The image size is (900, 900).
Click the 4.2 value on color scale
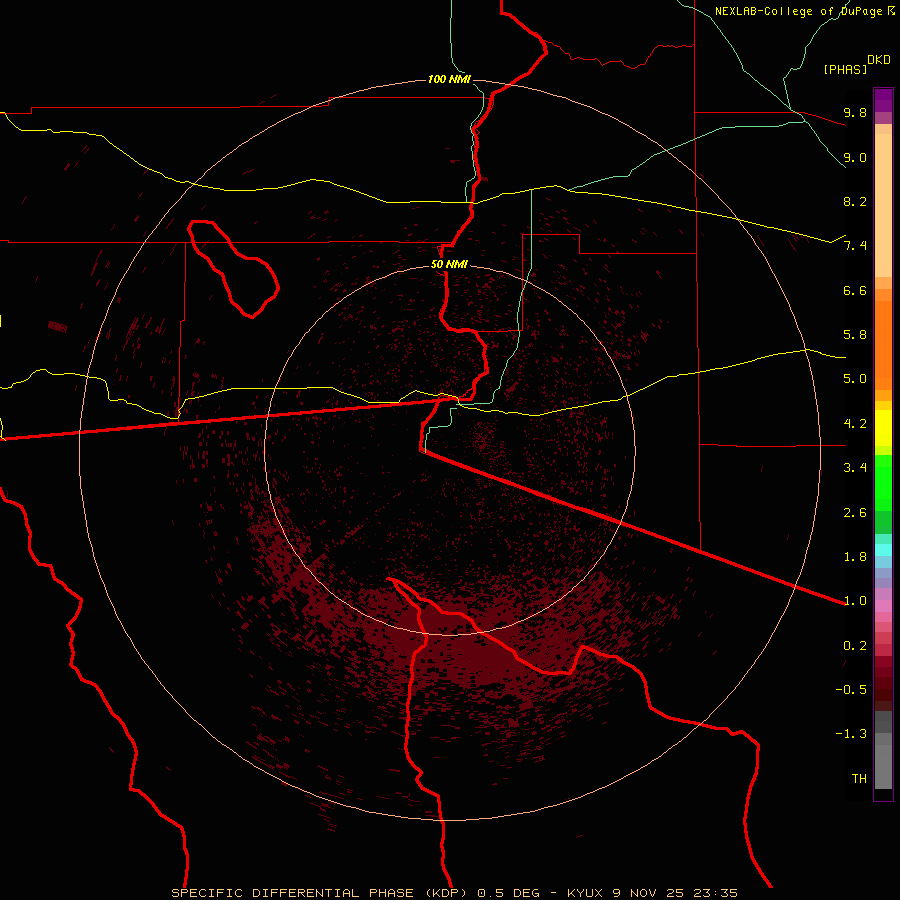[855, 424]
